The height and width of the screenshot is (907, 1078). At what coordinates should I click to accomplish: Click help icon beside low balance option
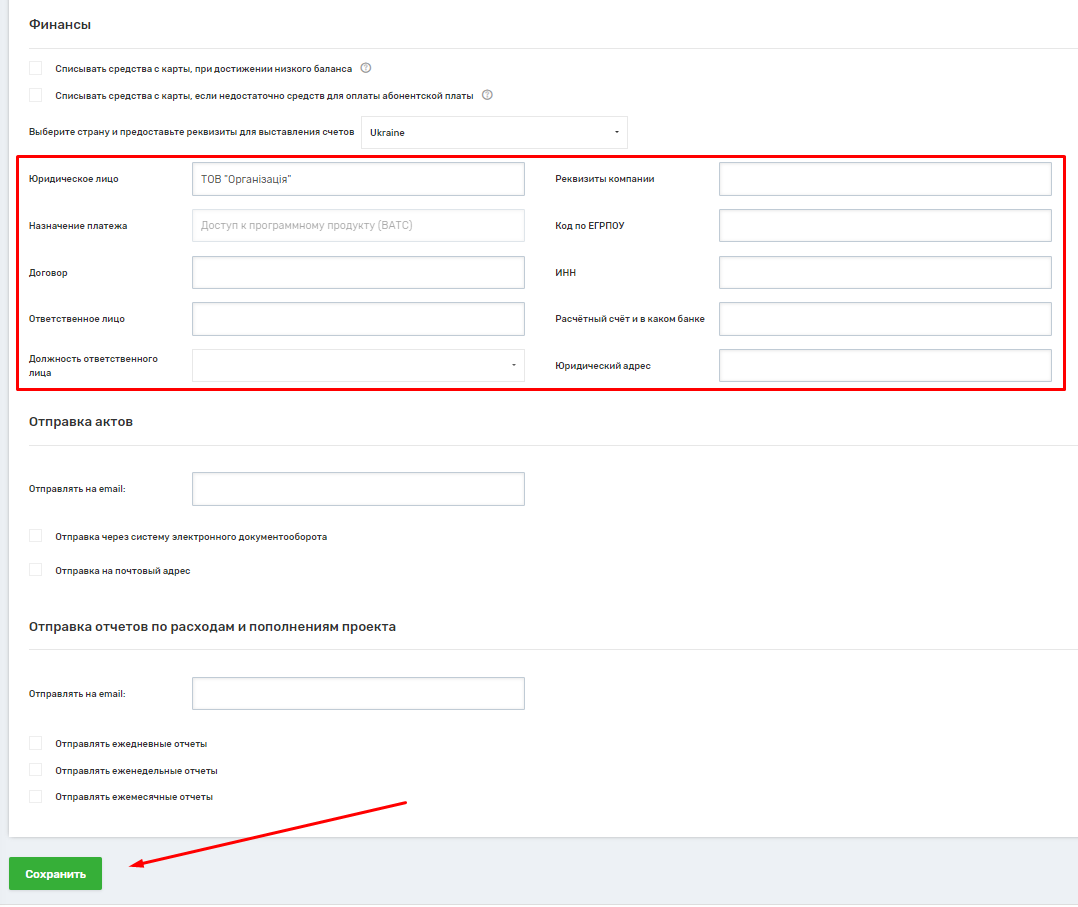(x=366, y=68)
